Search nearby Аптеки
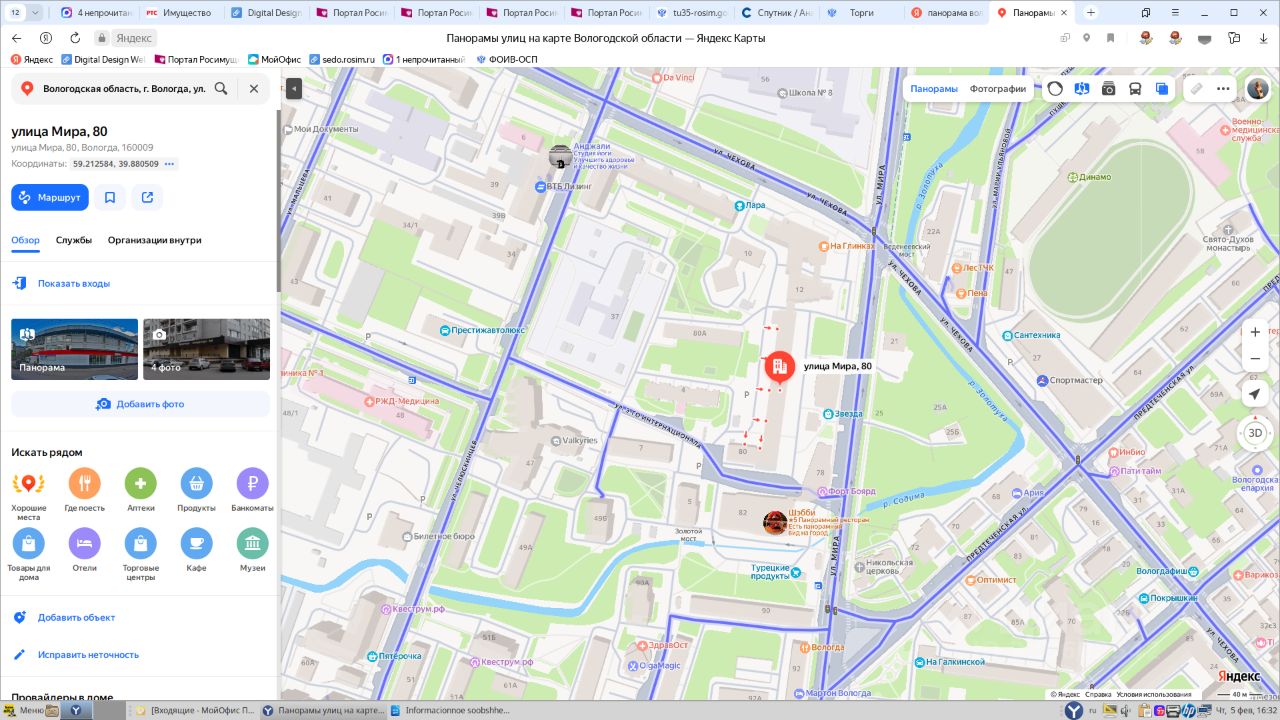 coord(140,491)
